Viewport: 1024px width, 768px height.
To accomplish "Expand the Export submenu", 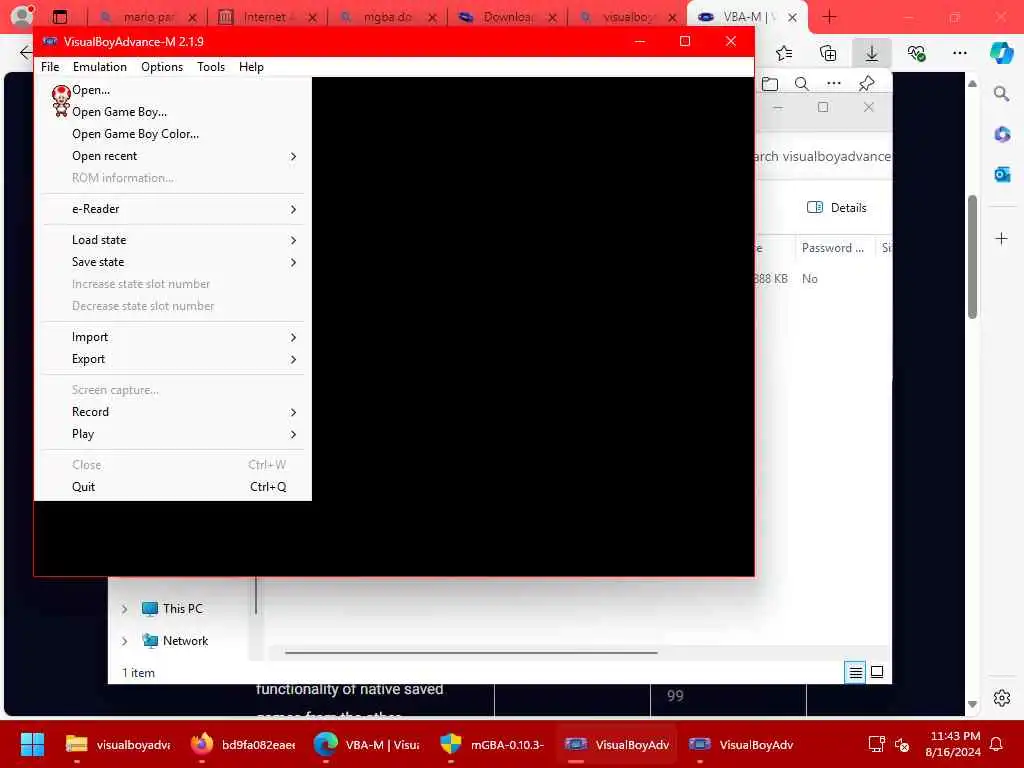I will point(172,359).
